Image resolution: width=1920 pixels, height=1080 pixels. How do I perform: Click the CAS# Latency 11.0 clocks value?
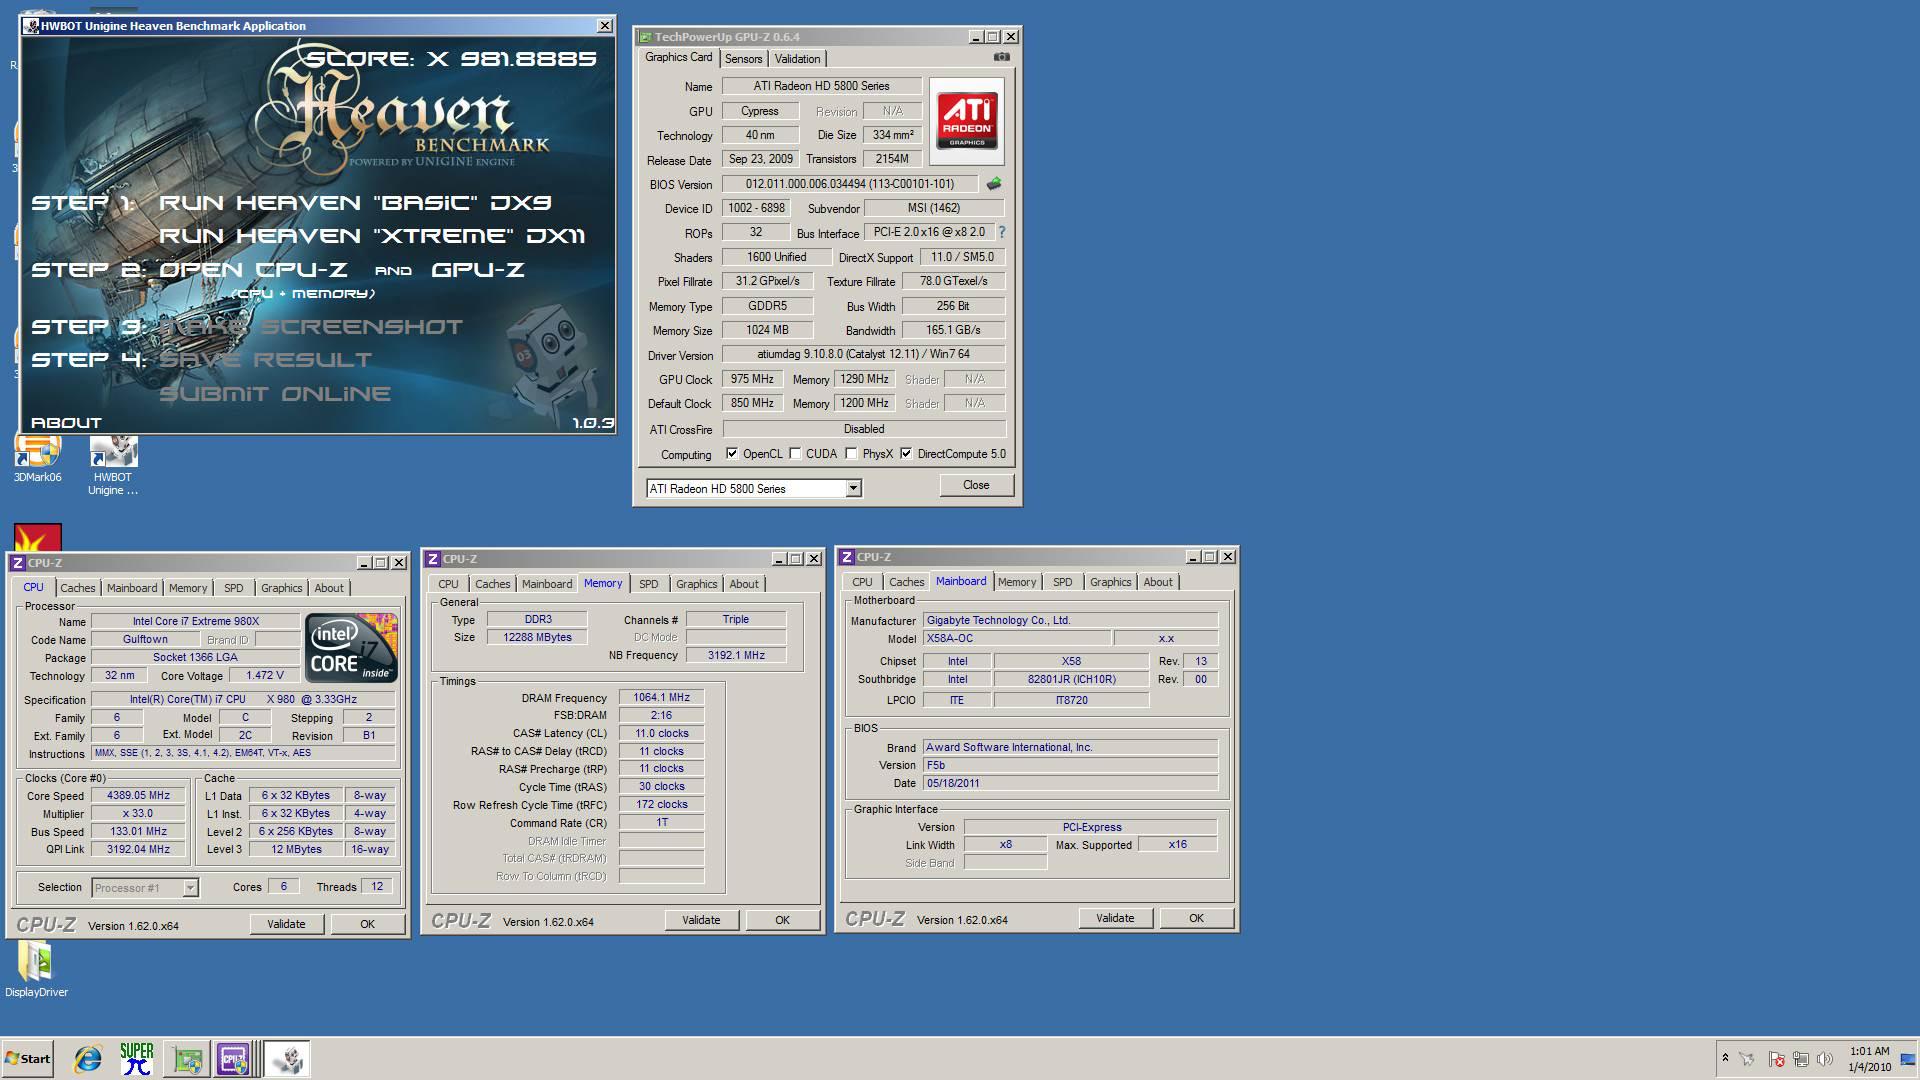661,733
